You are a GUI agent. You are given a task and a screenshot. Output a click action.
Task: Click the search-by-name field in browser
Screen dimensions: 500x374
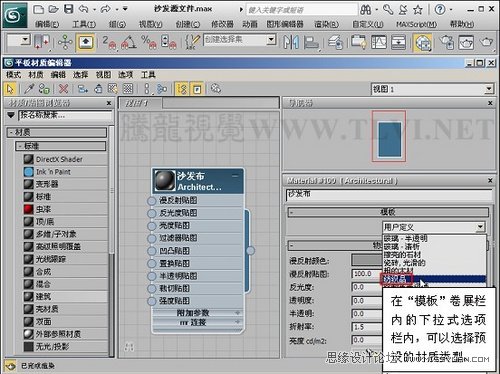(65, 115)
